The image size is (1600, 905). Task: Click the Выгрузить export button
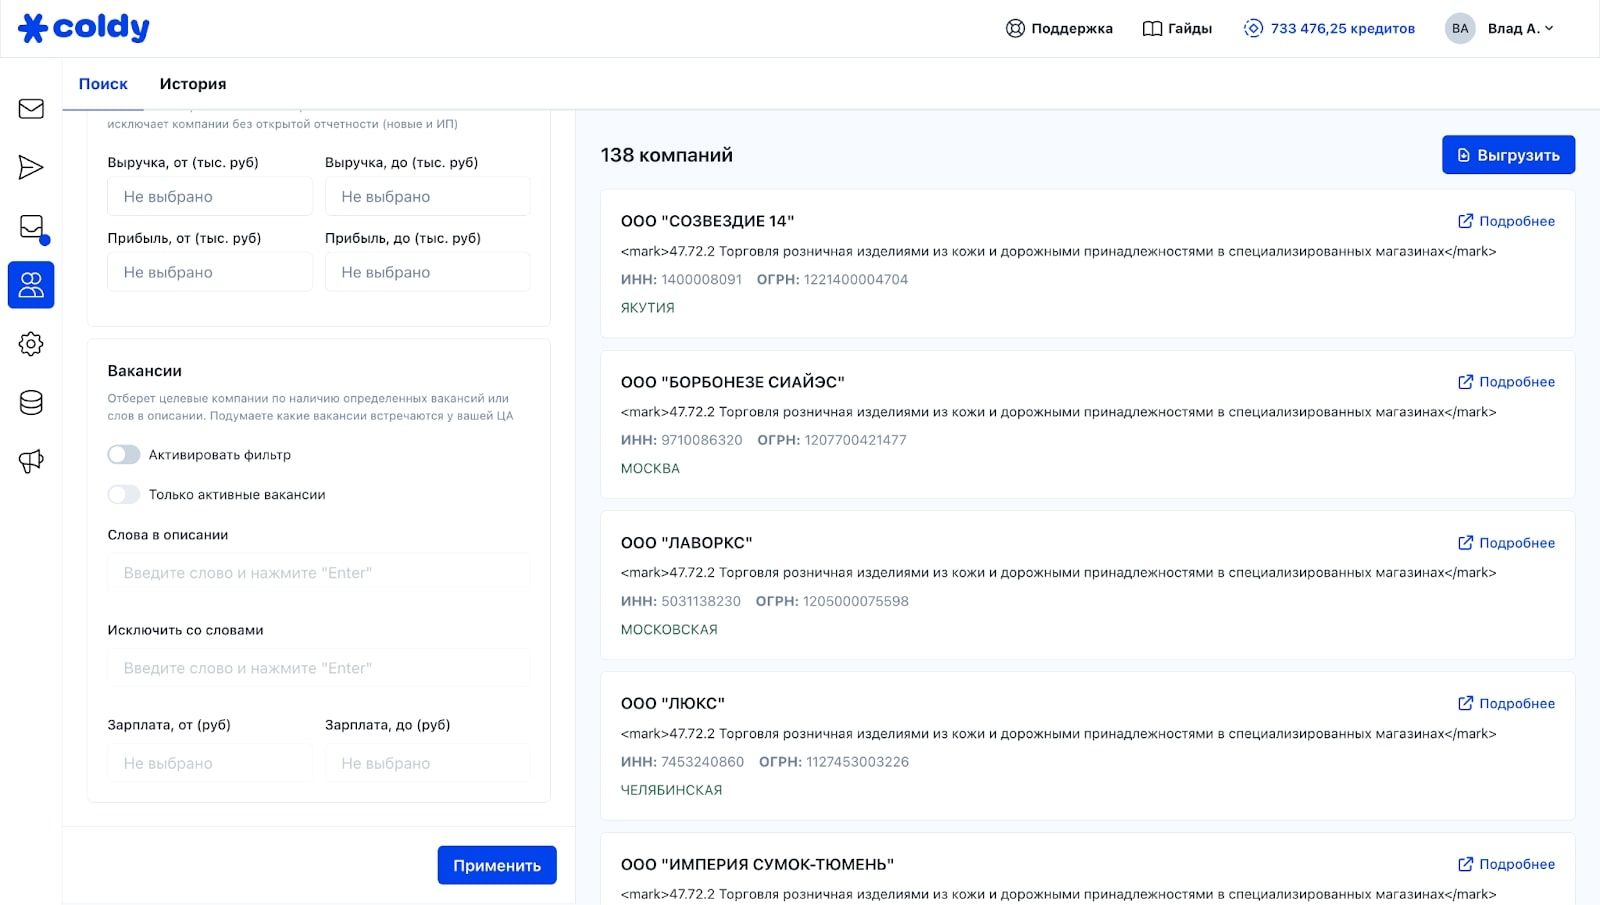[x=1507, y=155]
